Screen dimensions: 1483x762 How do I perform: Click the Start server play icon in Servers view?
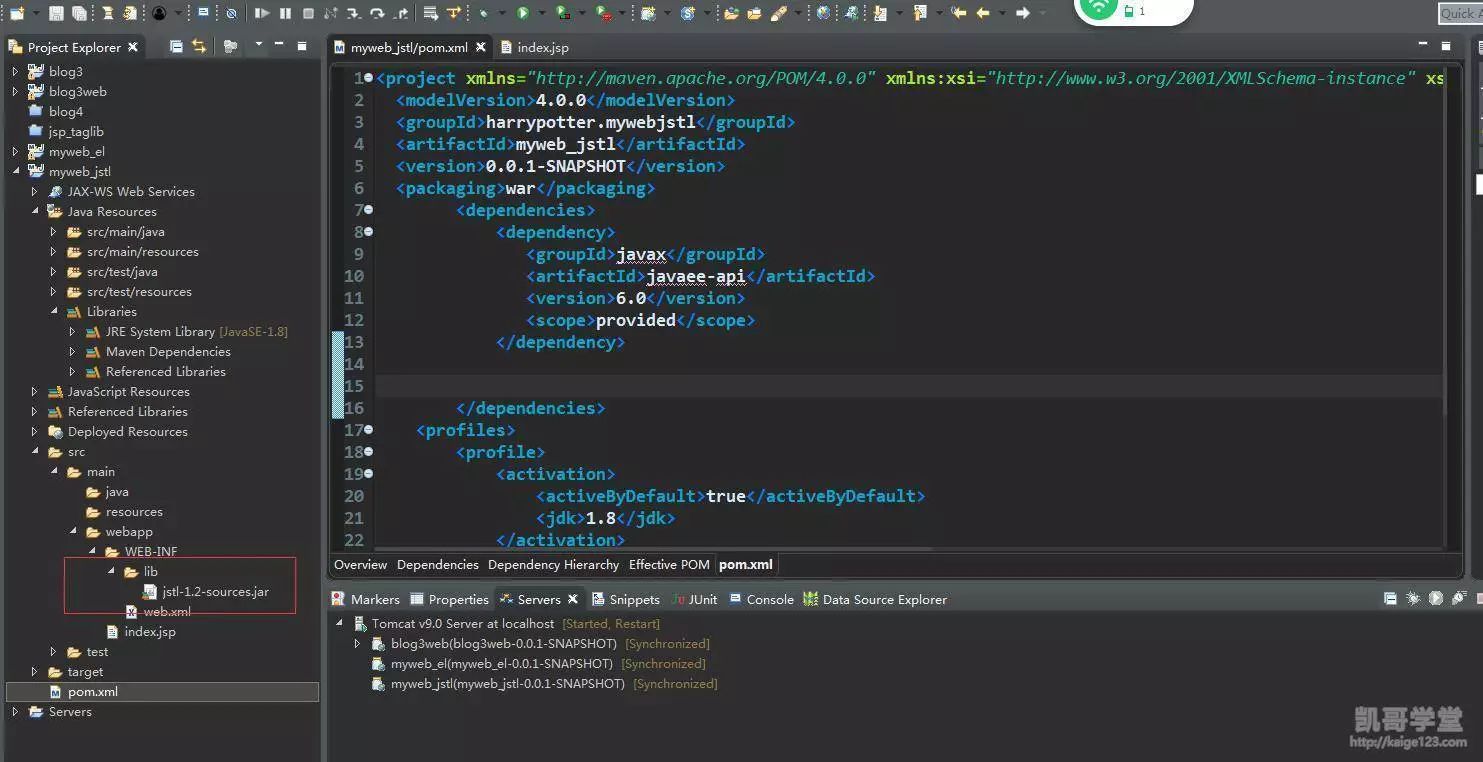1436,598
